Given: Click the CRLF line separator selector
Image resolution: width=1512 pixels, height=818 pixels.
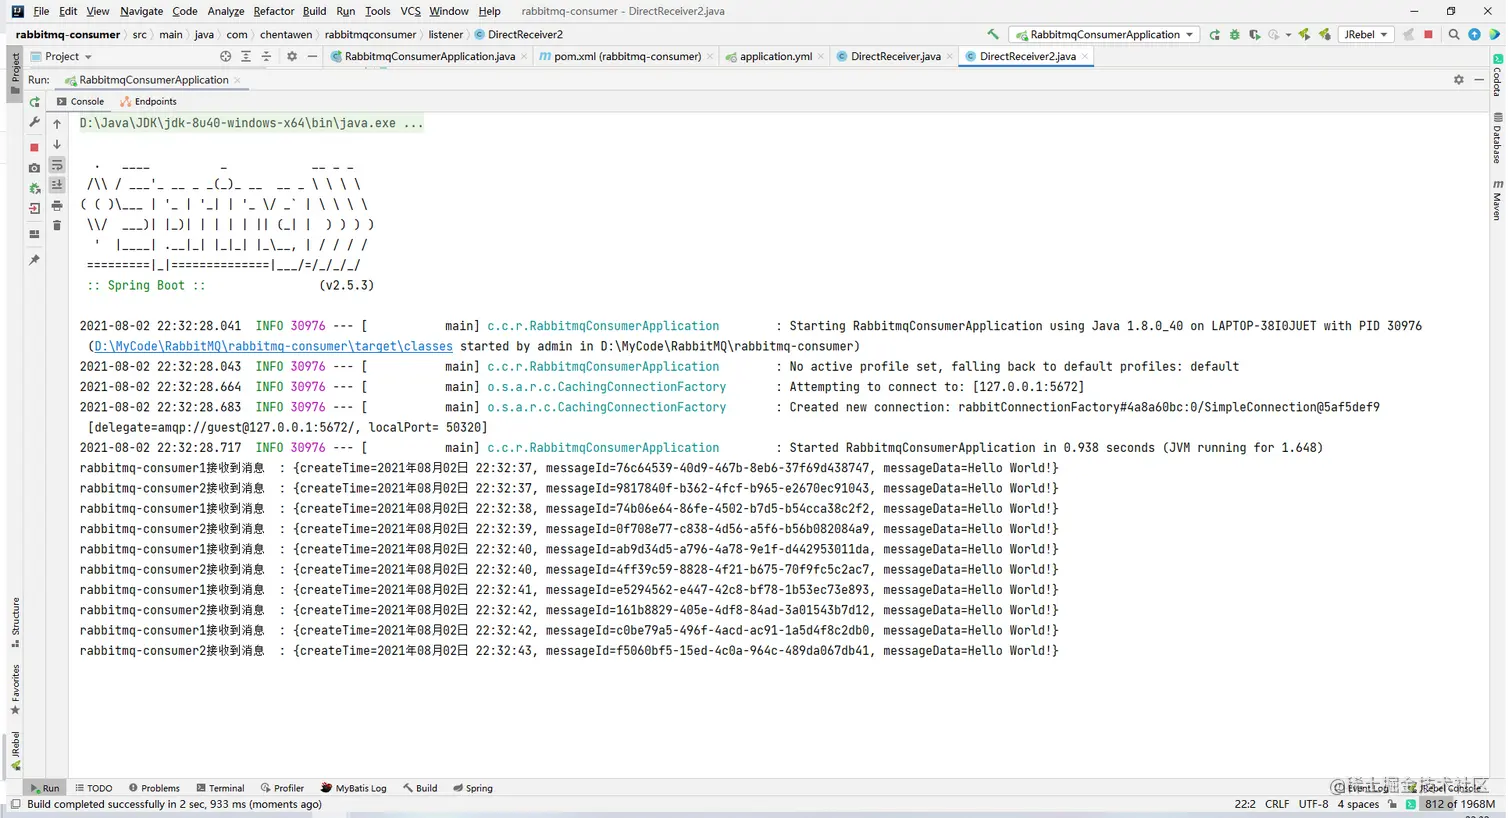Looking at the screenshot, I should tap(1276, 804).
